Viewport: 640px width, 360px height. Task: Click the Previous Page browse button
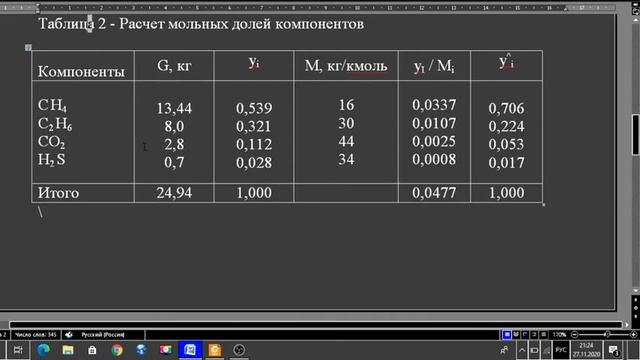point(636,300)
